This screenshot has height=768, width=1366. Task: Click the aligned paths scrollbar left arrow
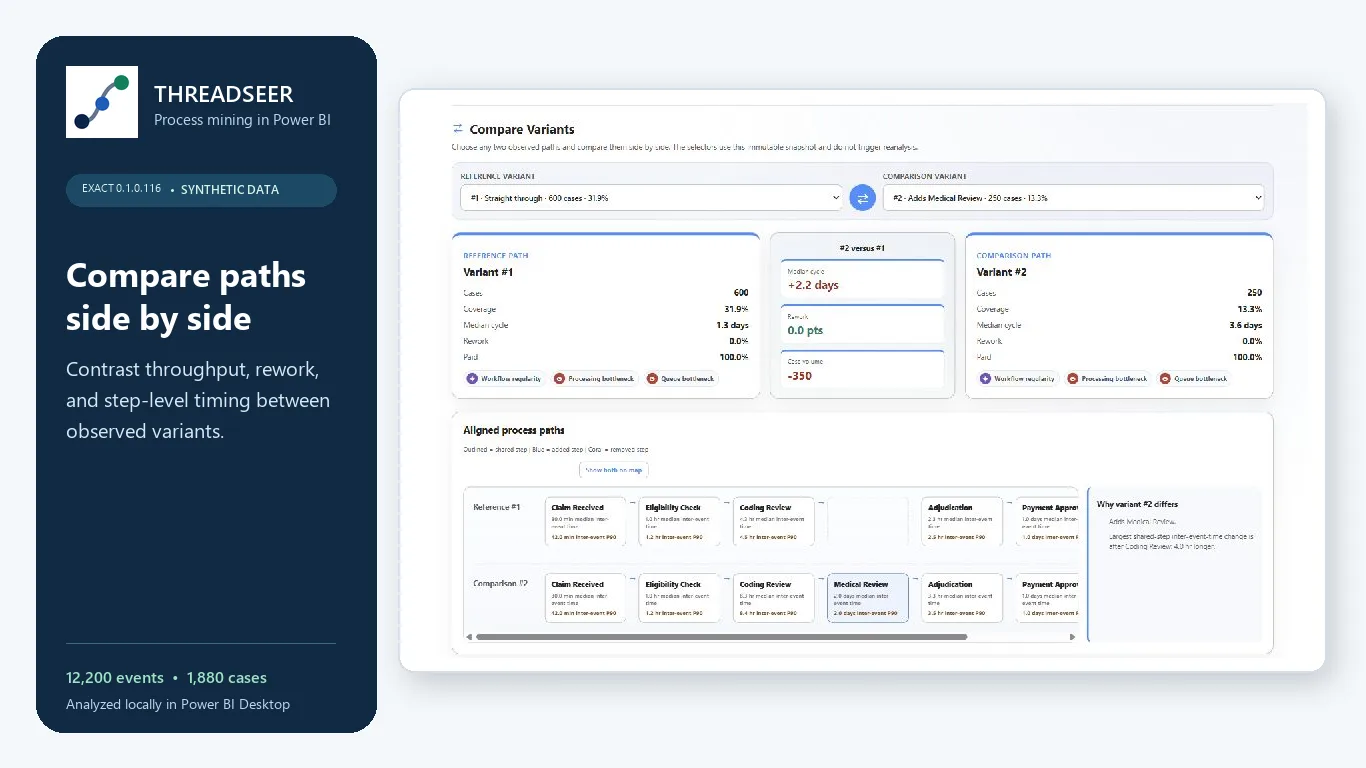point(469,636)
